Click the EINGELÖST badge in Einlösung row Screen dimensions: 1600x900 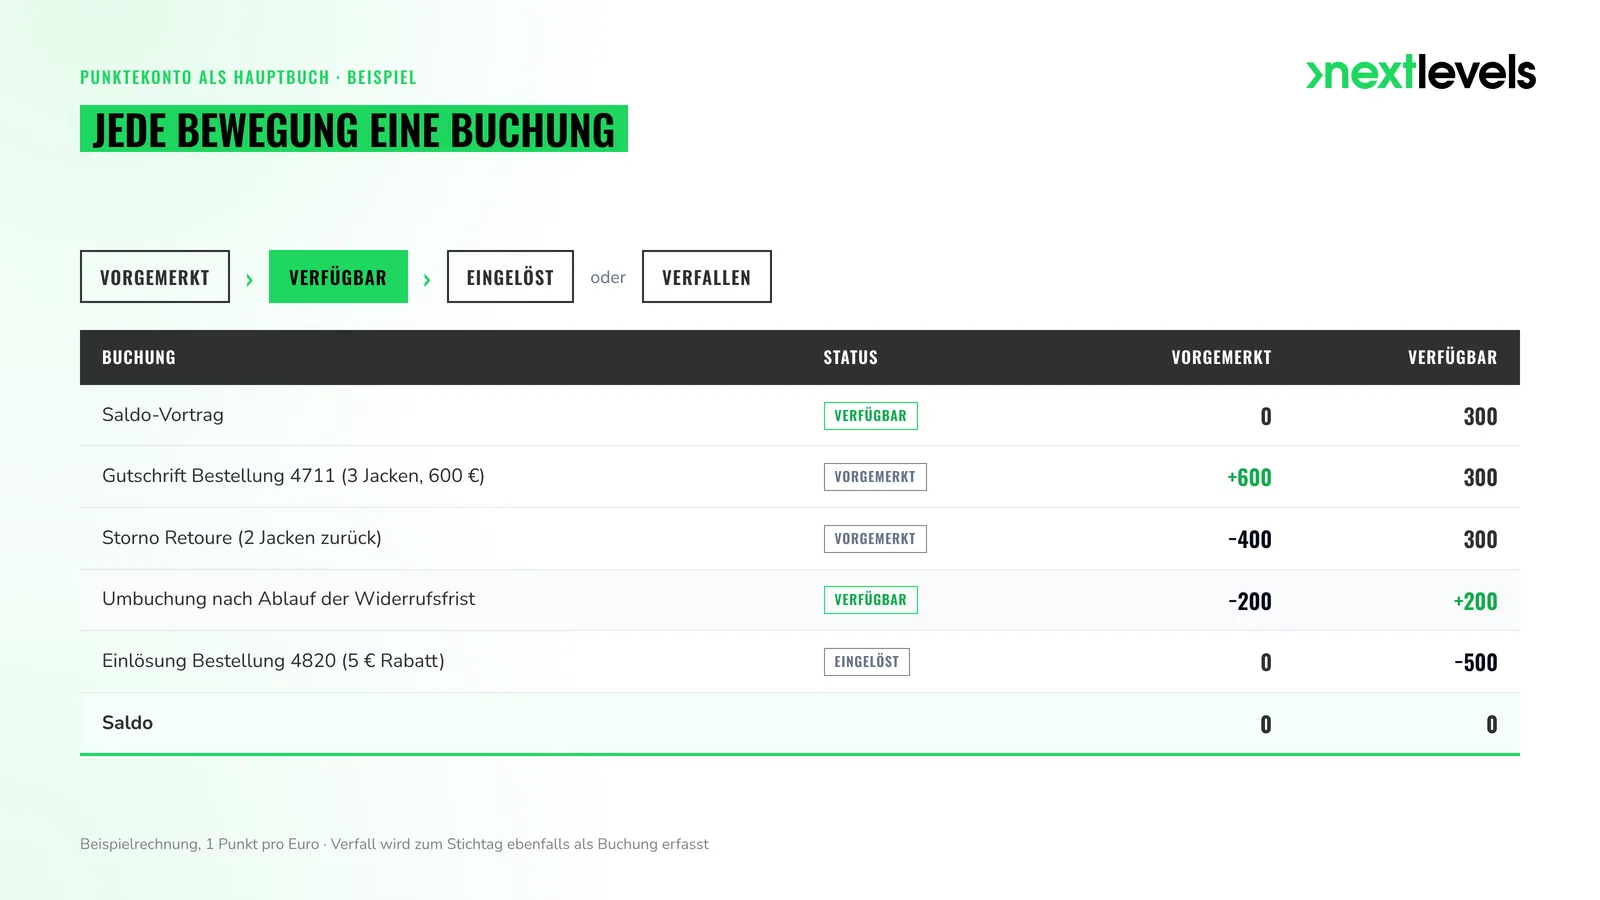(867, 662)
